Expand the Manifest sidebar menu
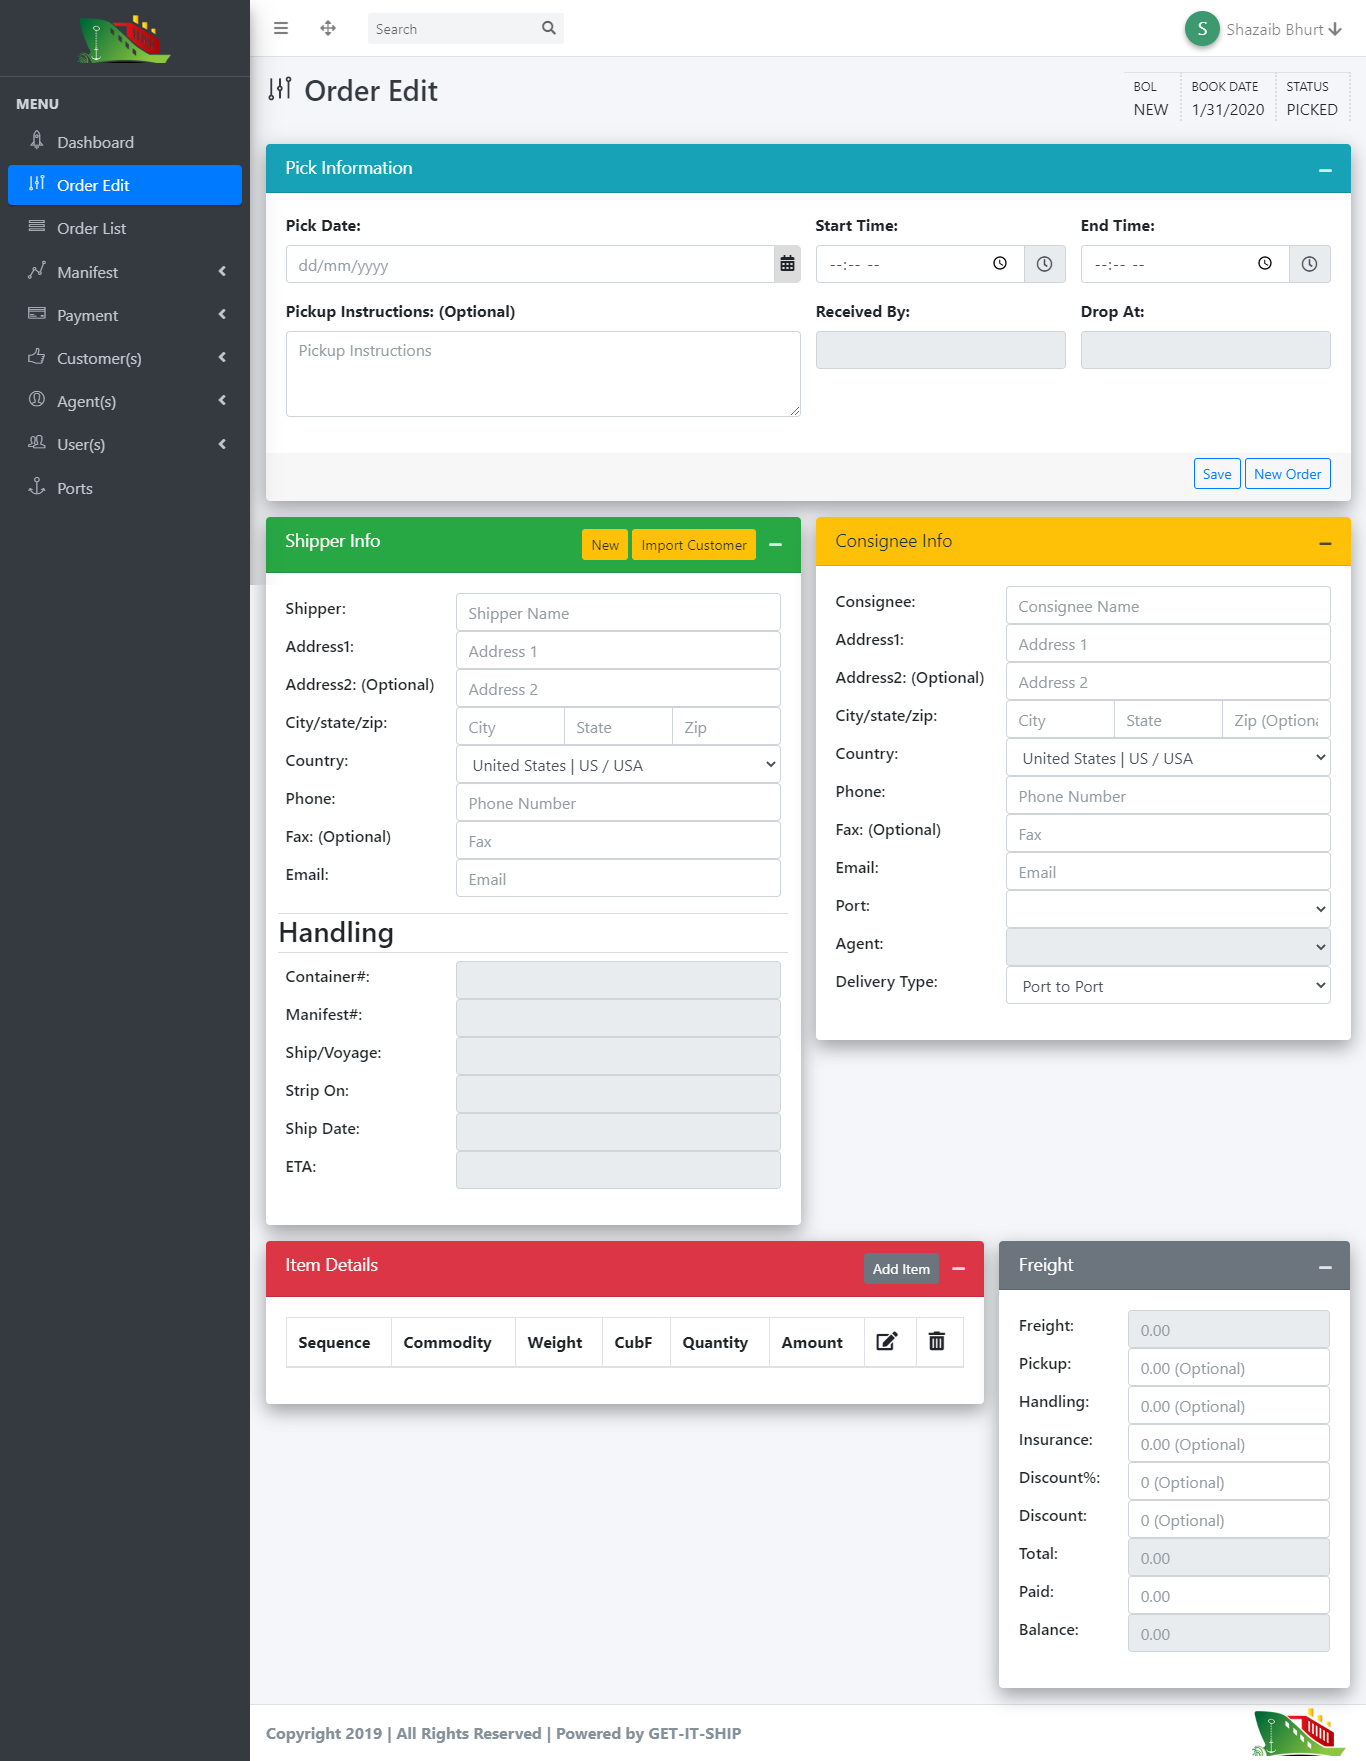Screen dimensions: 1366x1761 tap(125, 272)
